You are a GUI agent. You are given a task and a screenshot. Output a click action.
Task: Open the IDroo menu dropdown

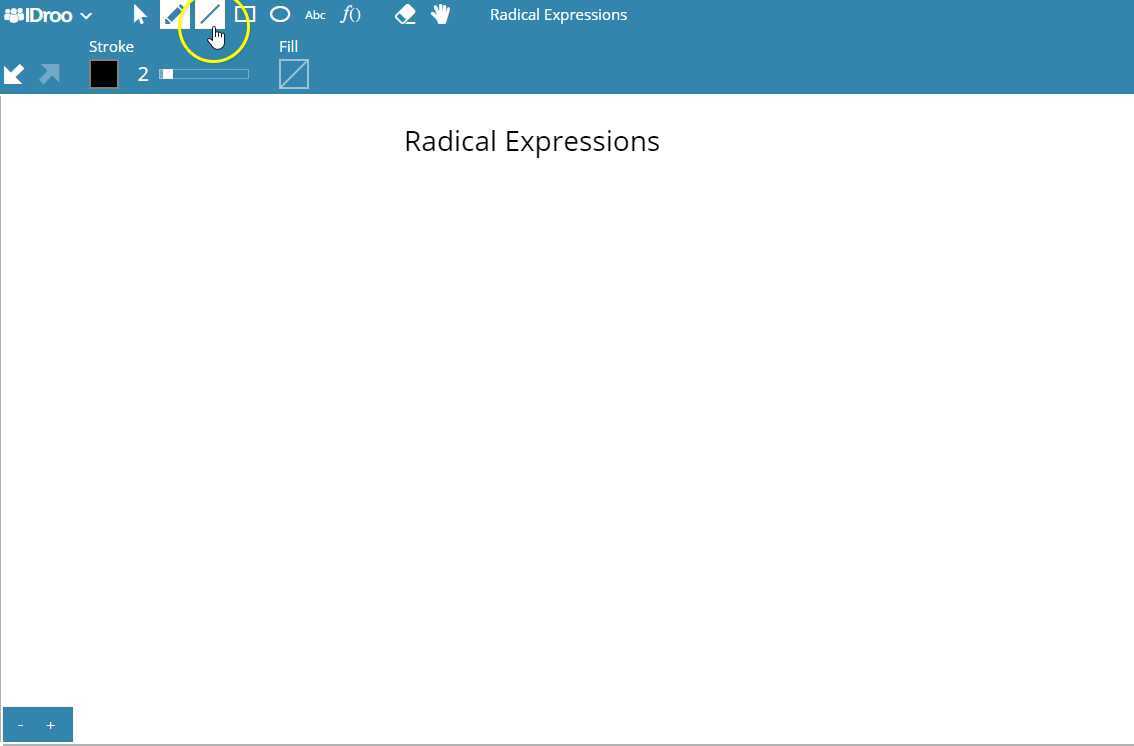coord(86,14)
